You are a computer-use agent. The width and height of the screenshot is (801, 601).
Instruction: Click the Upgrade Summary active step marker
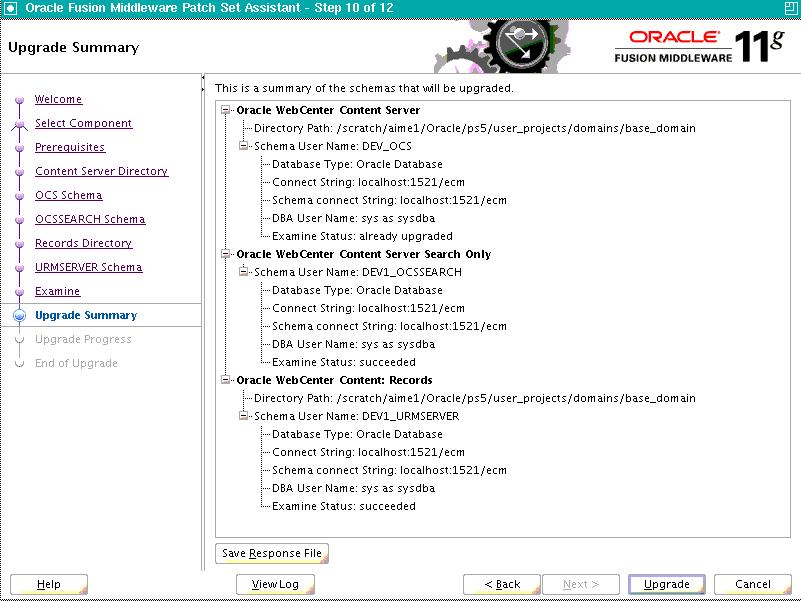pyautogui.click(x=19, y=315)
